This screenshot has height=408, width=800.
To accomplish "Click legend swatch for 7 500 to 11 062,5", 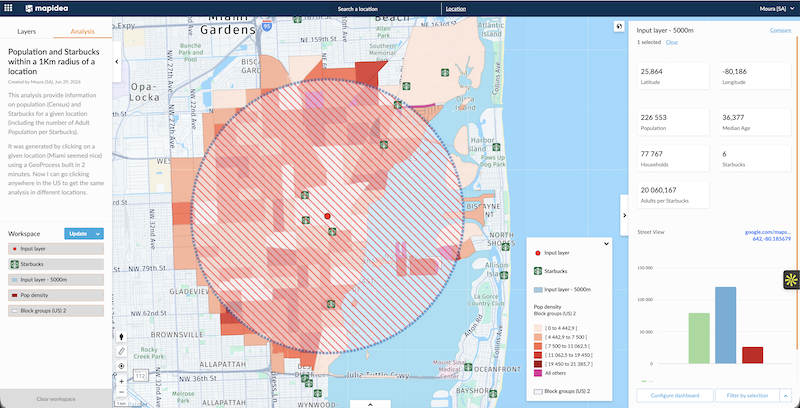I will (538, 346).
